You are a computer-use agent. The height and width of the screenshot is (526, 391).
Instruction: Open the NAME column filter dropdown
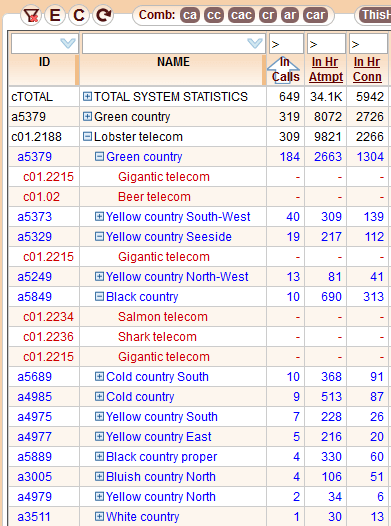255,43
